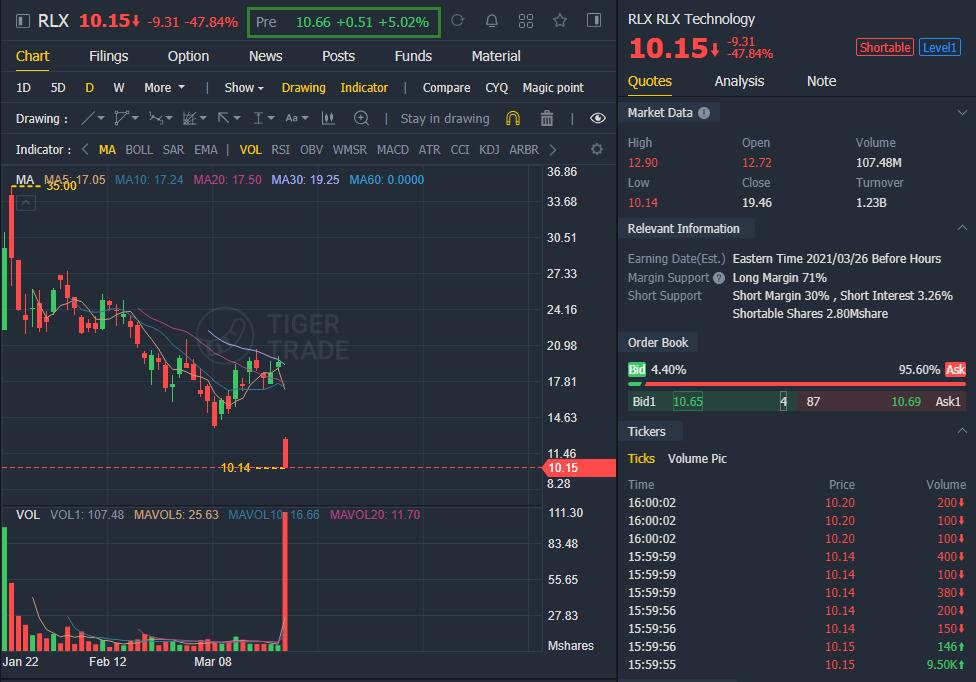Screen dimensions: 976x682
Task: Click the grid layout icon
Action: pyautogui.click(x=526, y=21)
